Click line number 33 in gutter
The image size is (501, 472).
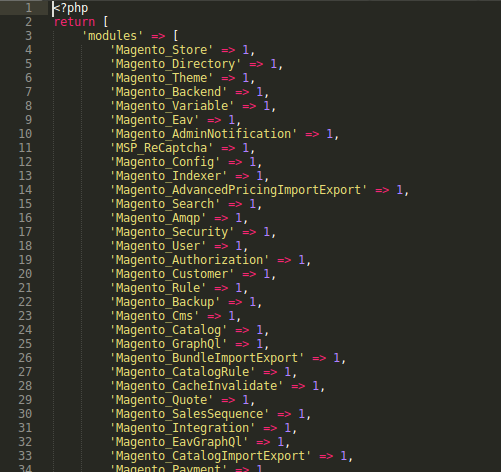(25, 456)
